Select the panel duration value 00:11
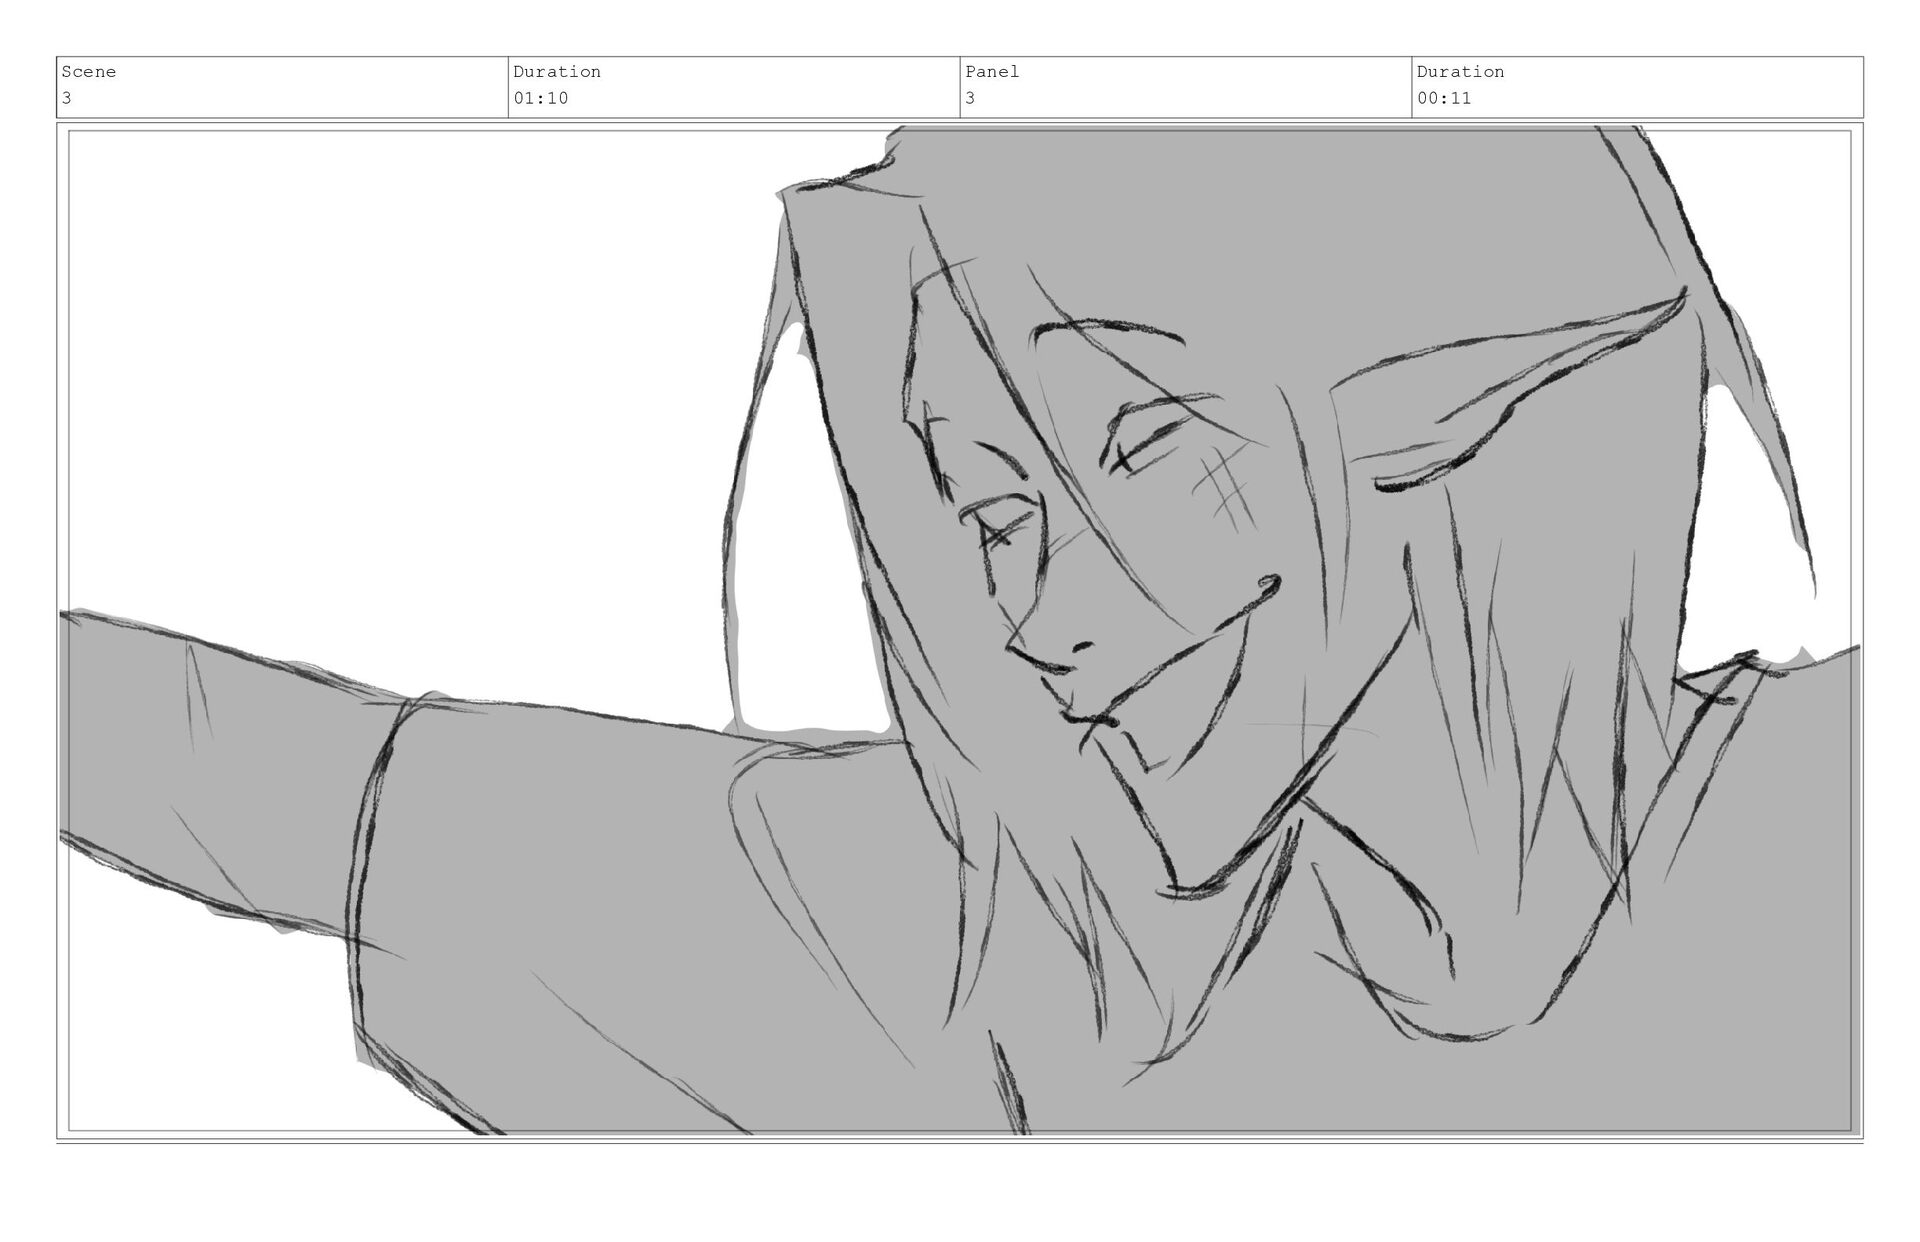The height and width of the screenshot is (1242, 1920). [x=1444, y=98]
